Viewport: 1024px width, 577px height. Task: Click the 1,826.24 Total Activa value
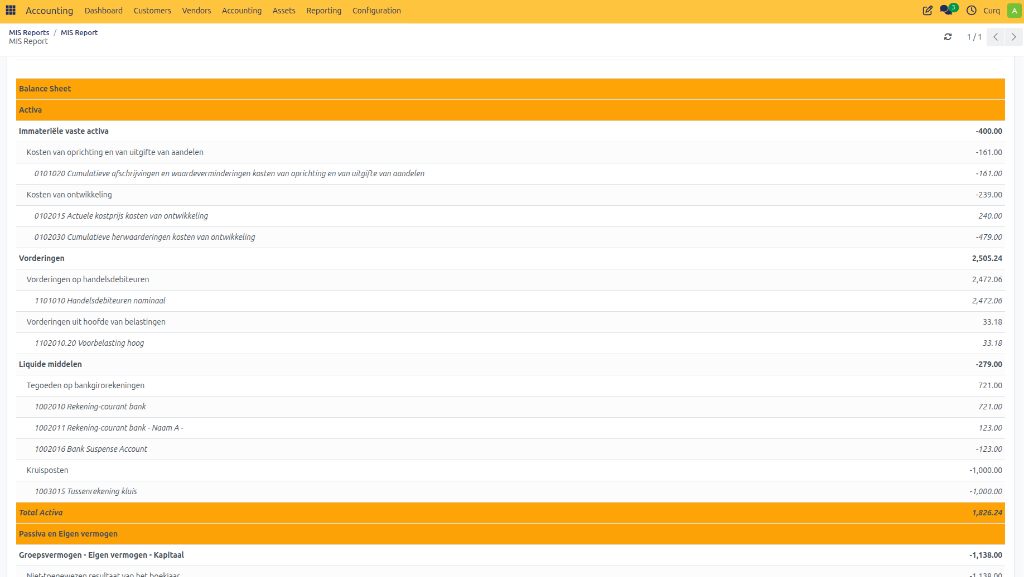[x=987, y=512]
